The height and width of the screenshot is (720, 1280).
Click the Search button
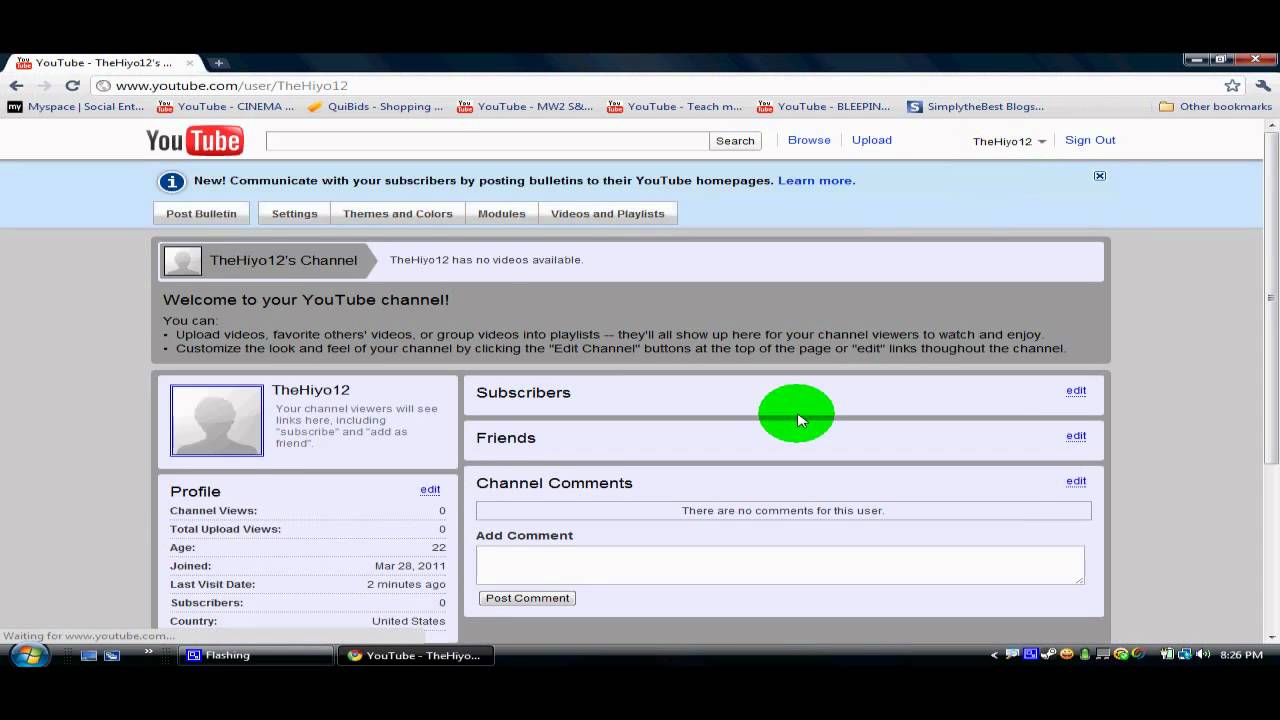[x=735, y=141]
